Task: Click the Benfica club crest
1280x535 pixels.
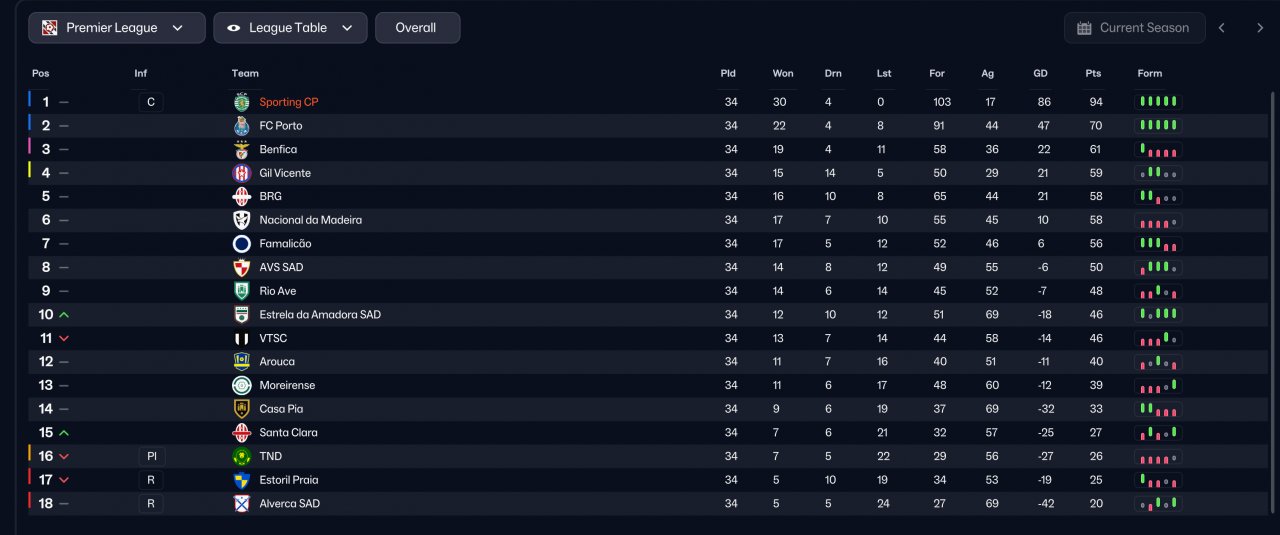Action: click(x=241, y=149)
